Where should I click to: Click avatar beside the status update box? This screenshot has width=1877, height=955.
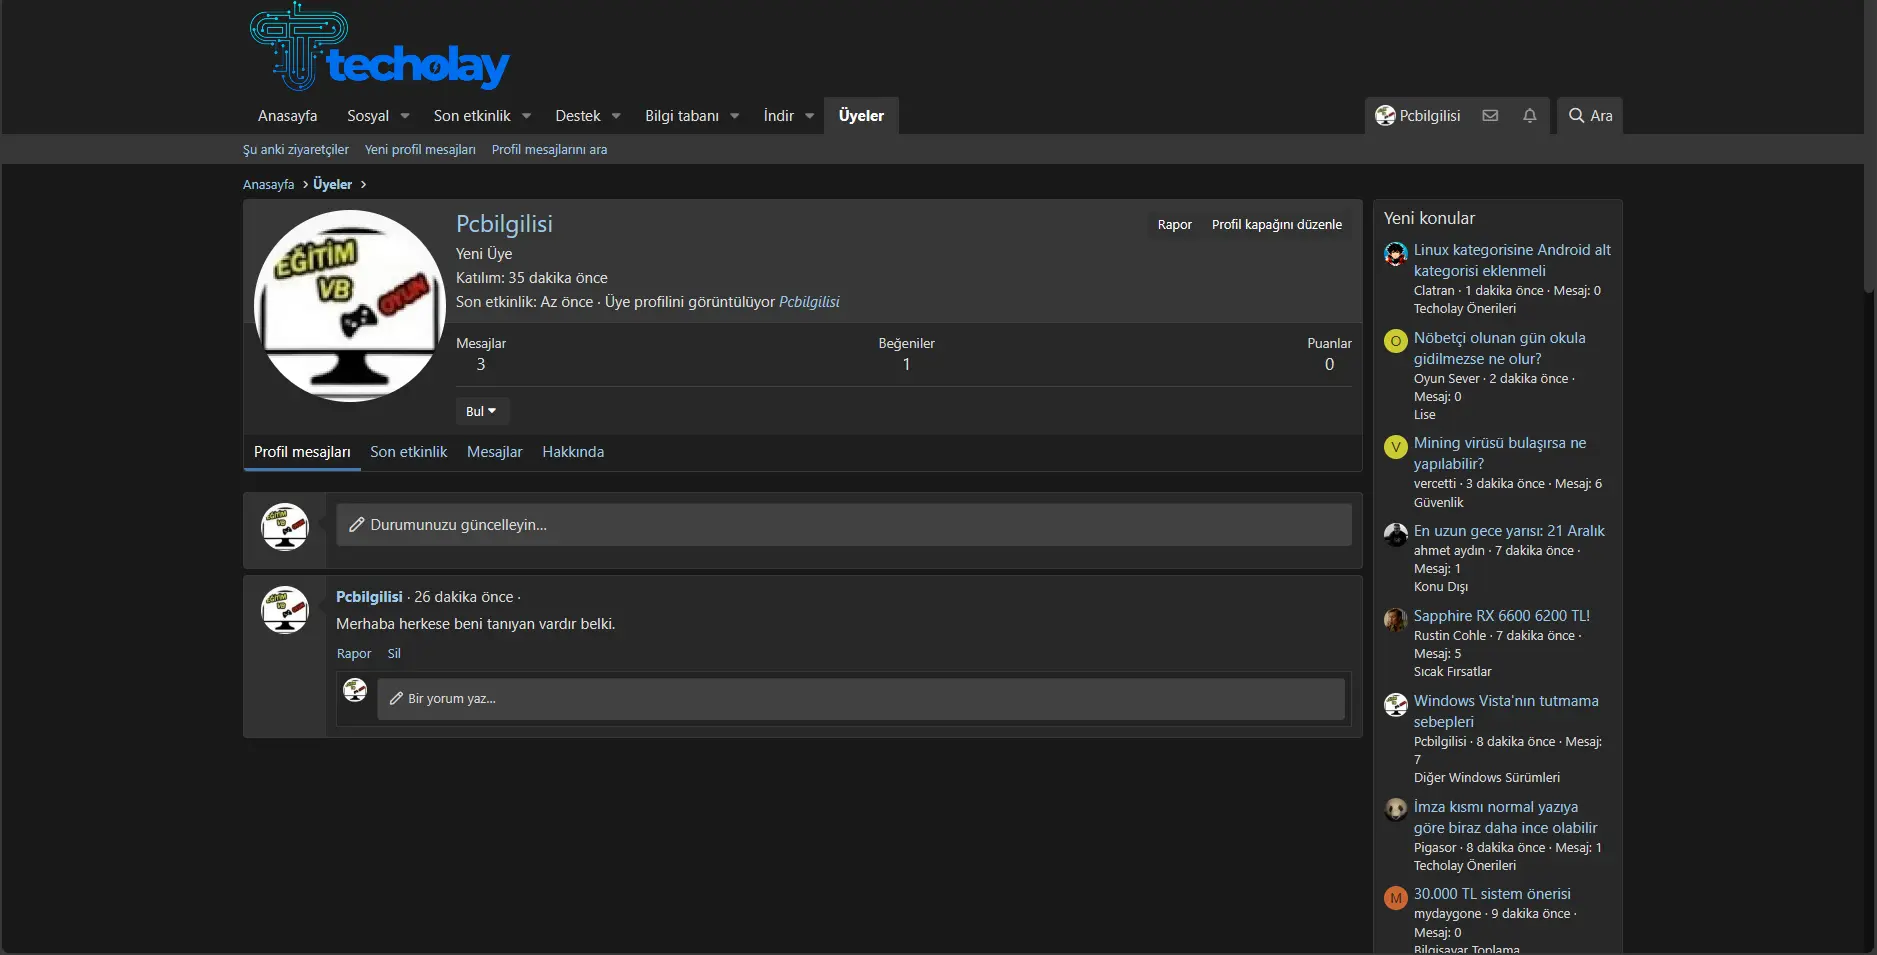tap(285, 527)
